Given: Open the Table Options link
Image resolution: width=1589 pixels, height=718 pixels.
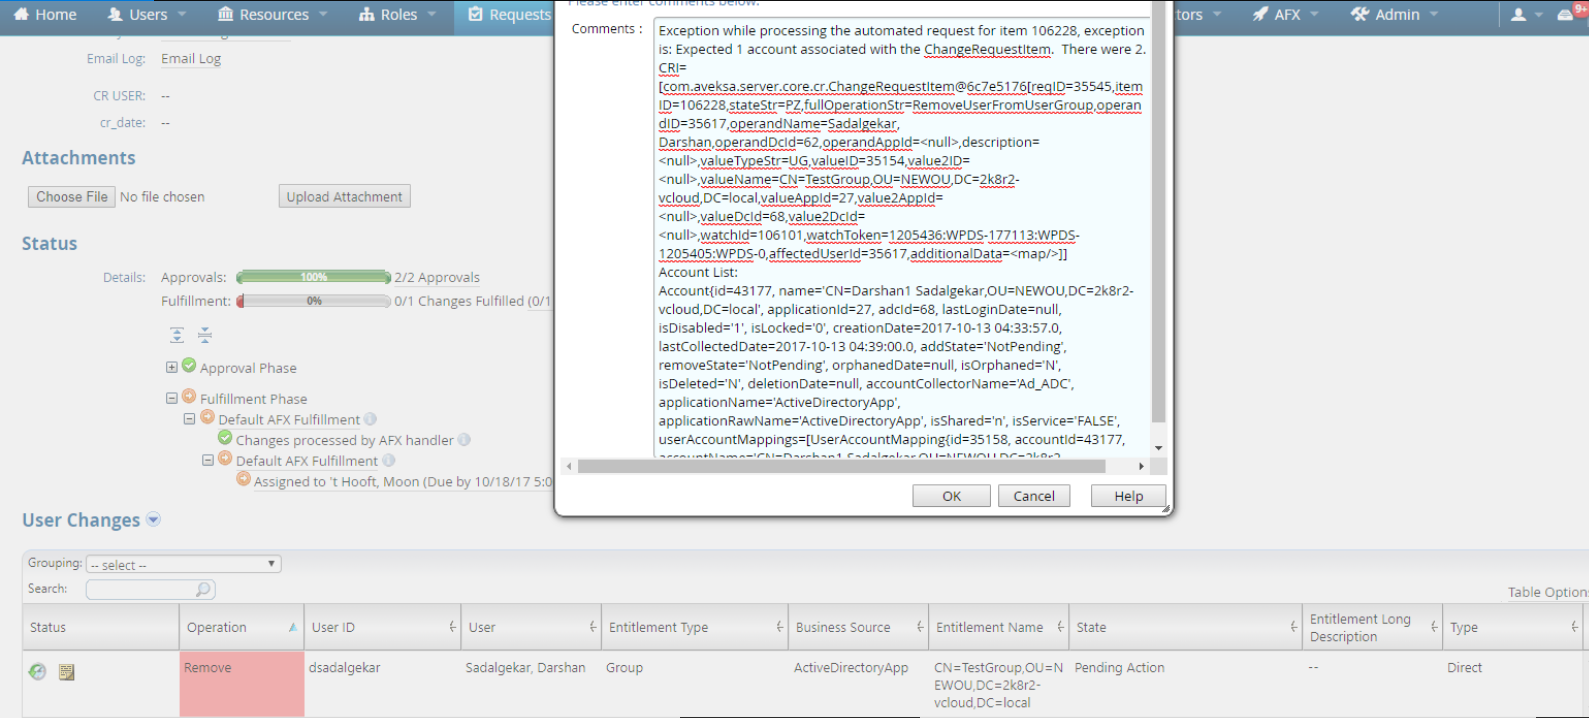Looking at the screenshot, I should [x=1548, y=592].
